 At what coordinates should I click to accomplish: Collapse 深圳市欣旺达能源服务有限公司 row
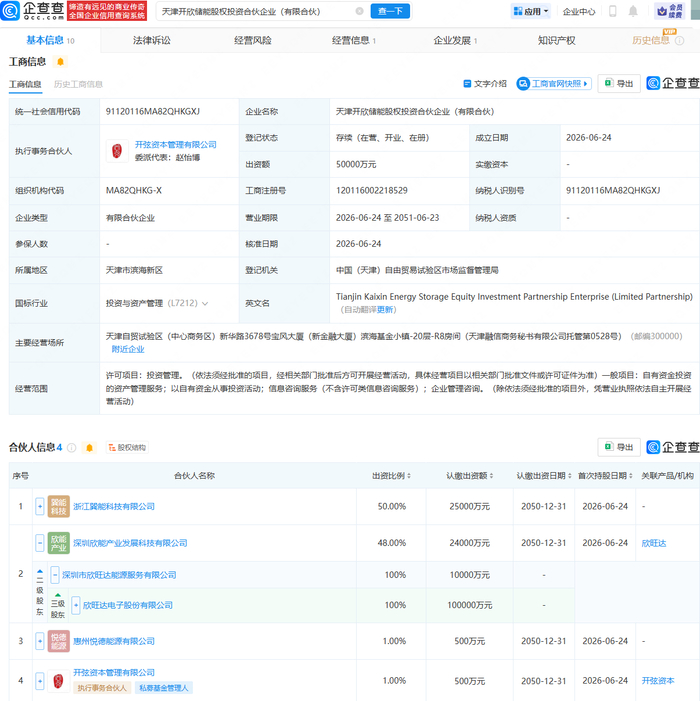55,575
